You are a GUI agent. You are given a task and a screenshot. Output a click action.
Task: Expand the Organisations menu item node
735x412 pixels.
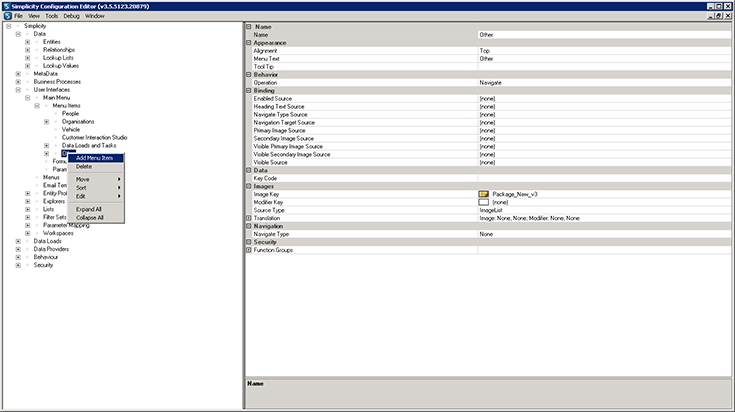(x=46, y=122)
